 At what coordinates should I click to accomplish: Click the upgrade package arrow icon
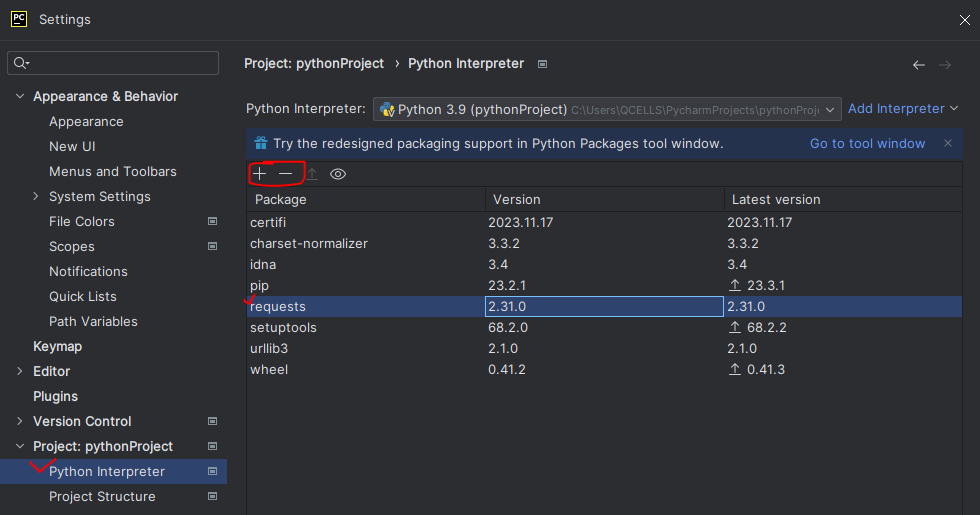[312, 174]
